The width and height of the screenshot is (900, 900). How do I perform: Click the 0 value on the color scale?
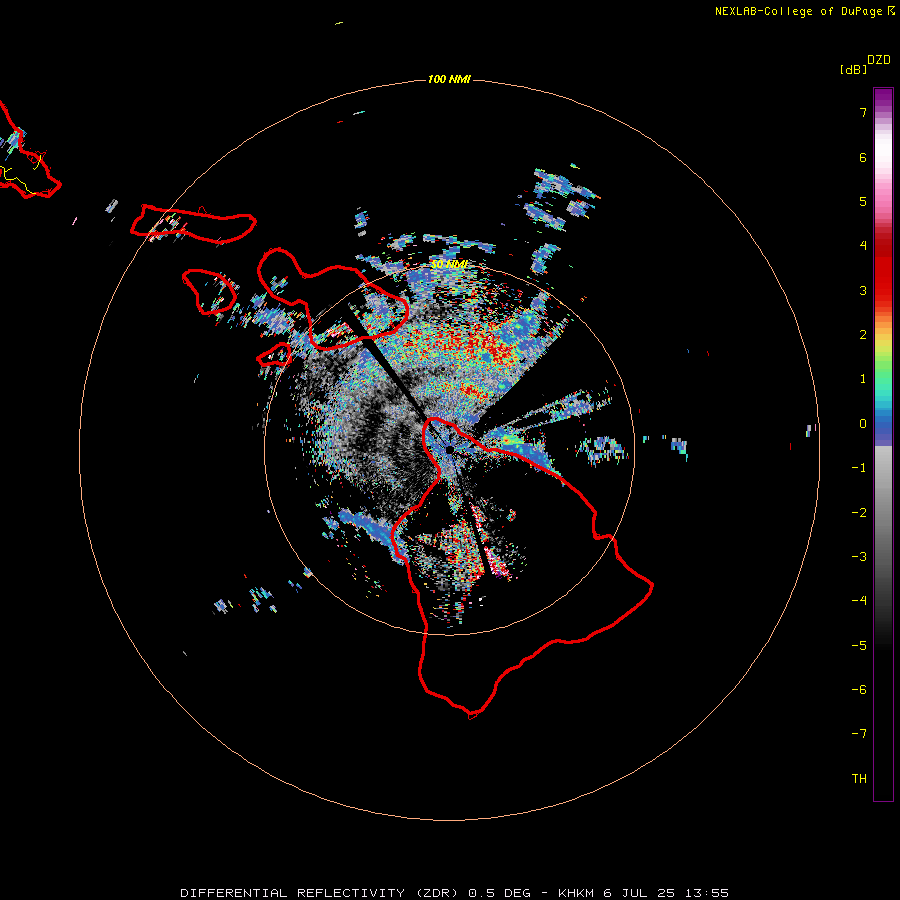pos(863,424)
